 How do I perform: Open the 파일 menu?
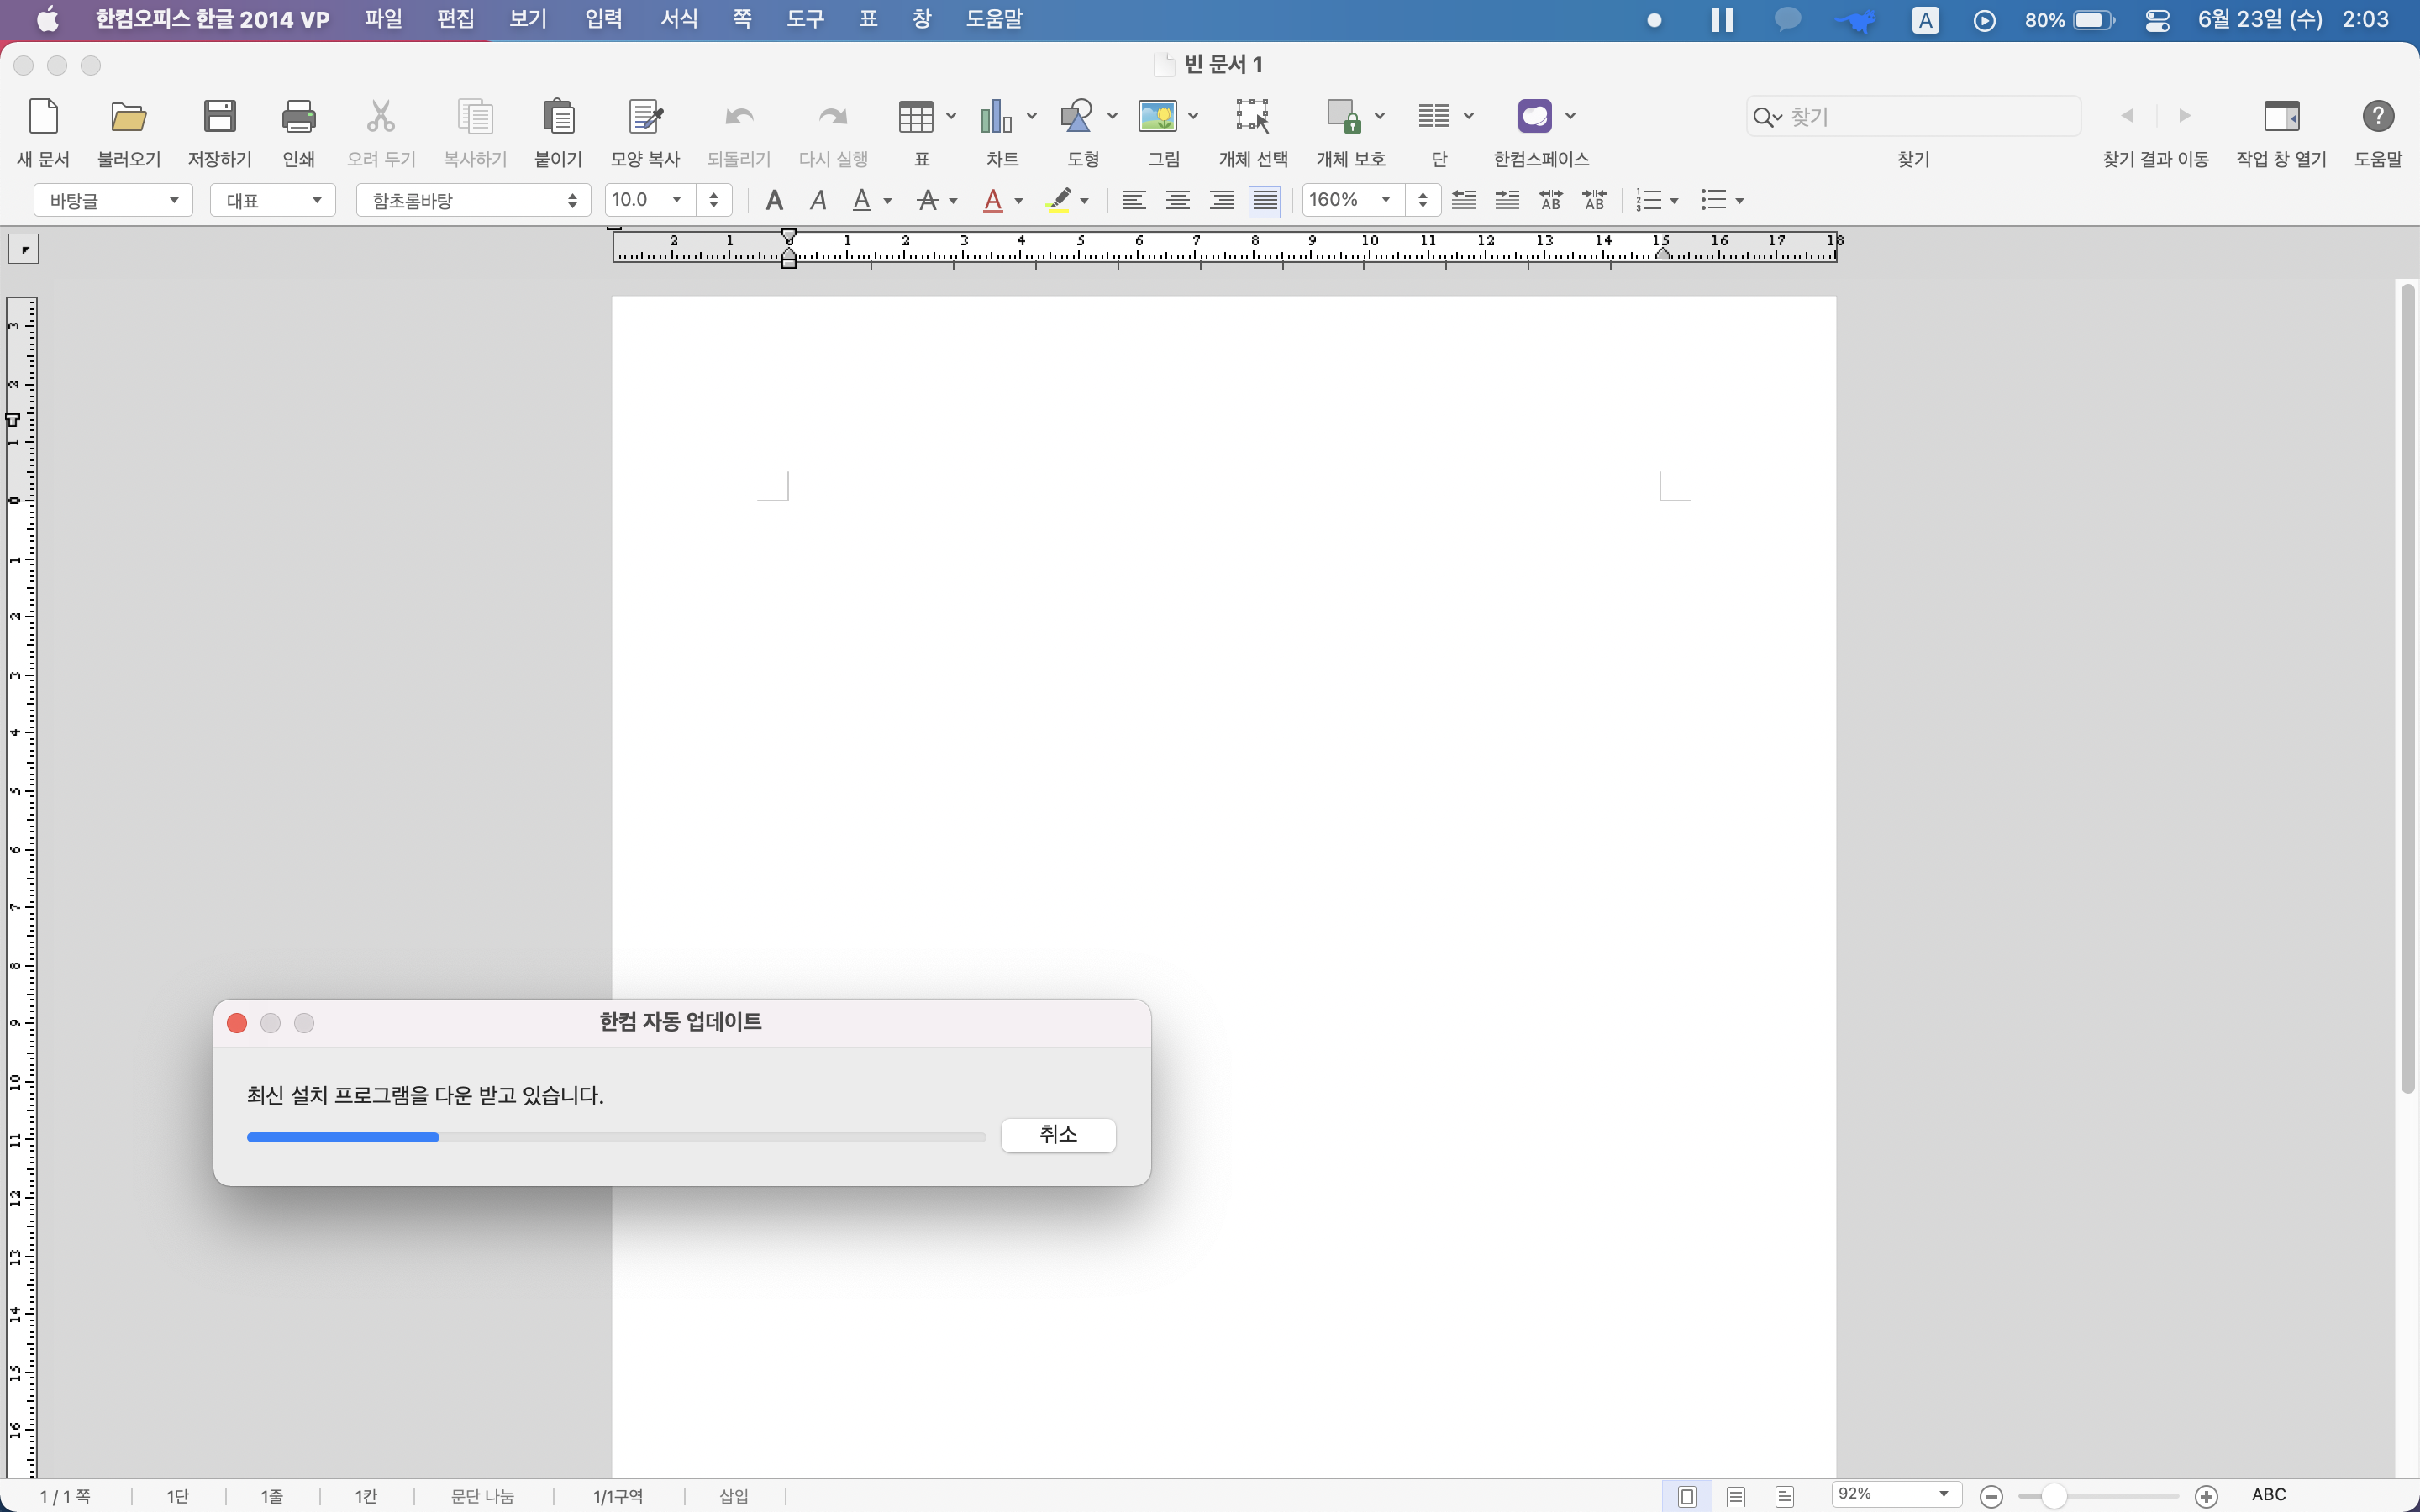click(x=383, y=19)
